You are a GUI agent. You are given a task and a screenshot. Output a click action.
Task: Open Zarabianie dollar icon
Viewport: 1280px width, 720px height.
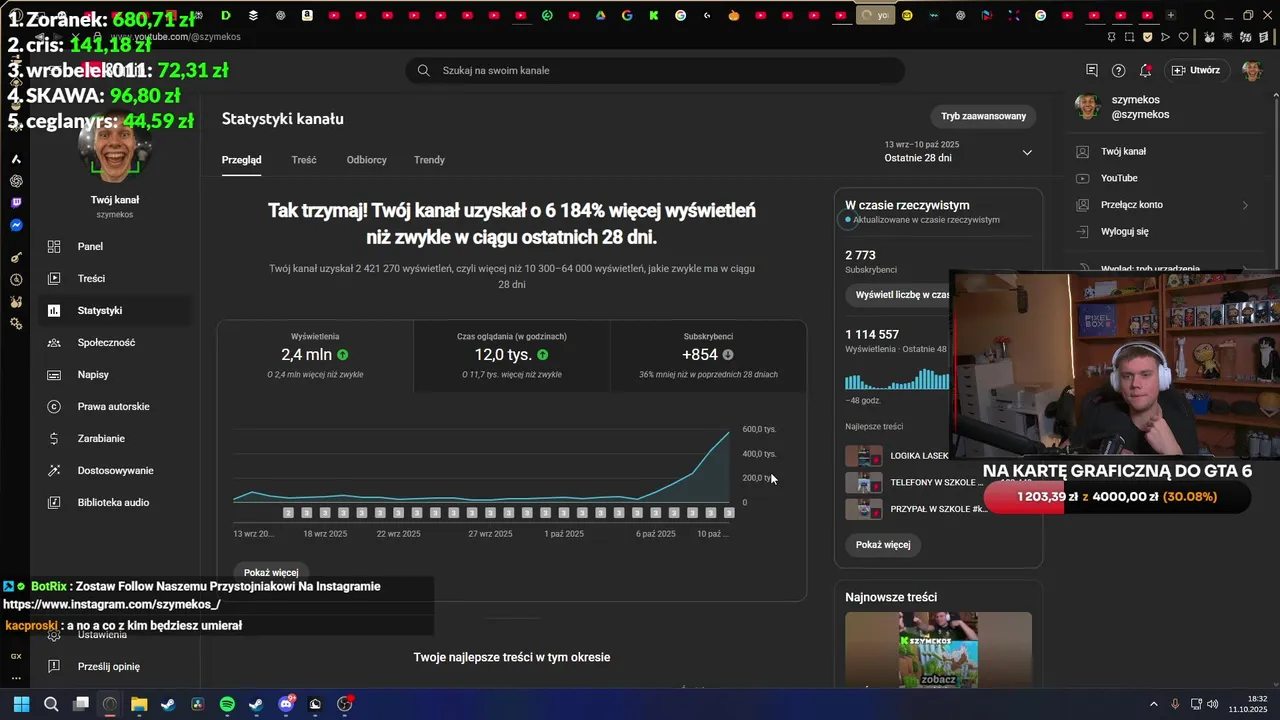pyautogui.click(x=54, y=438)
